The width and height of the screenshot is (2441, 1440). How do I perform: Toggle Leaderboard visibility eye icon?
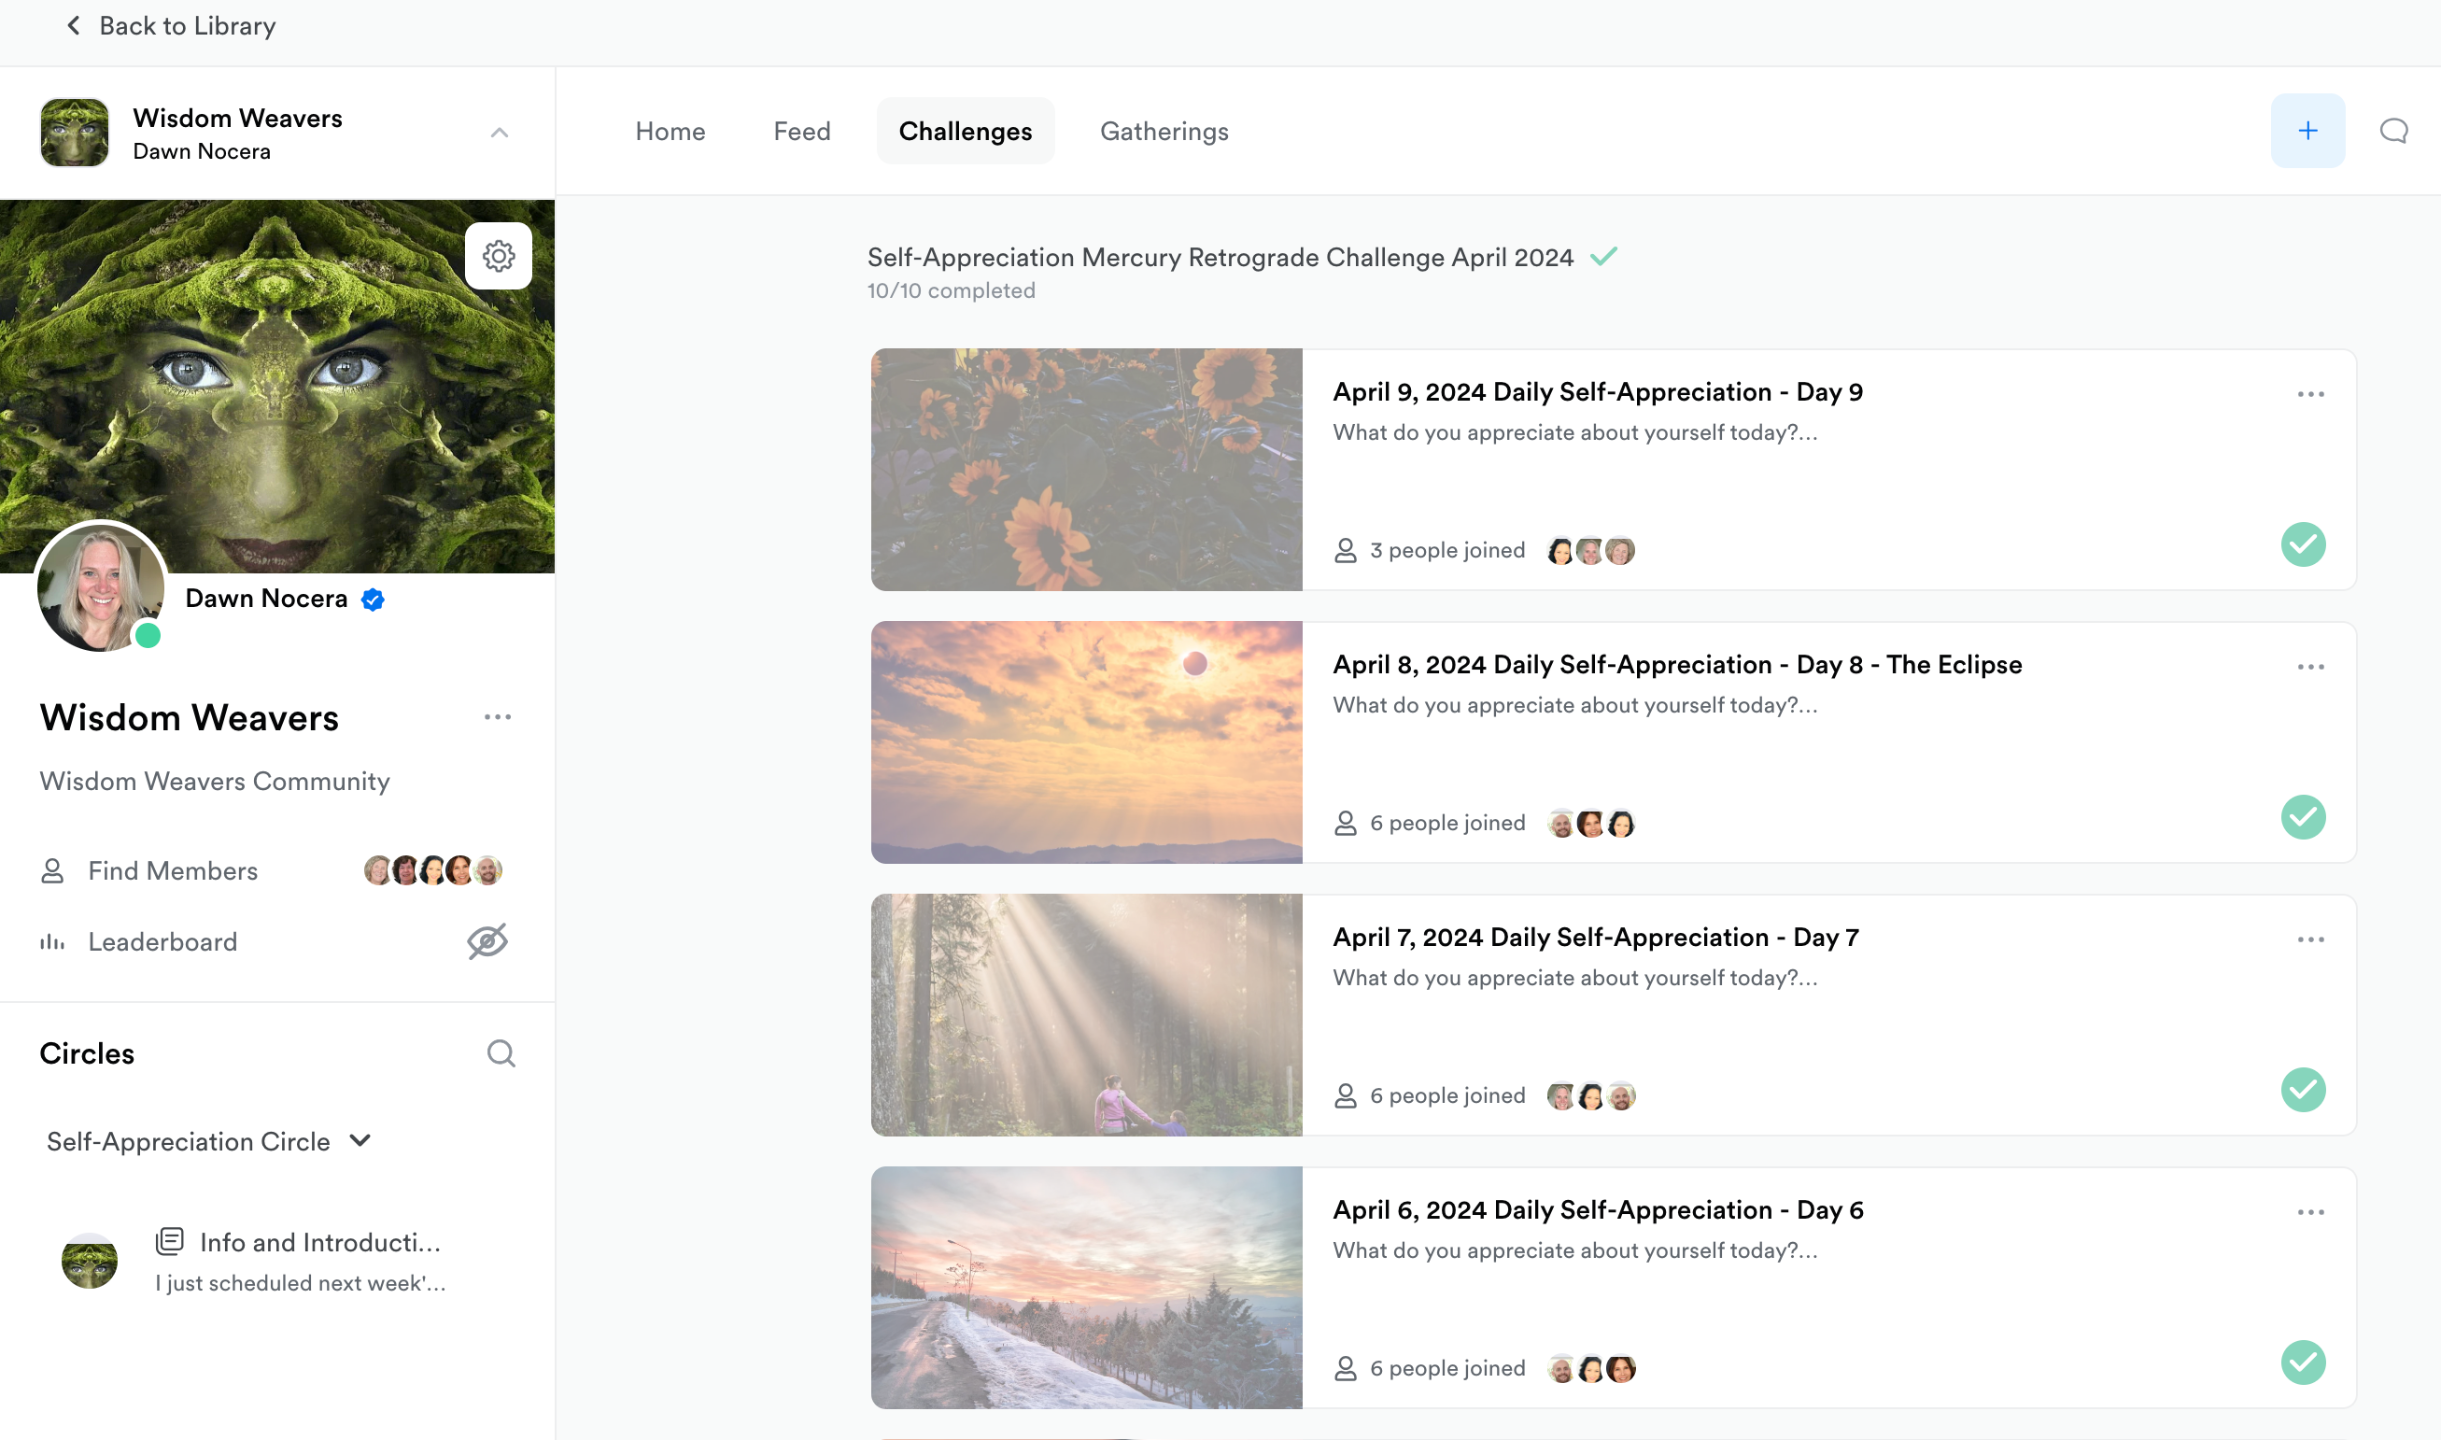[x=487, y=941]
